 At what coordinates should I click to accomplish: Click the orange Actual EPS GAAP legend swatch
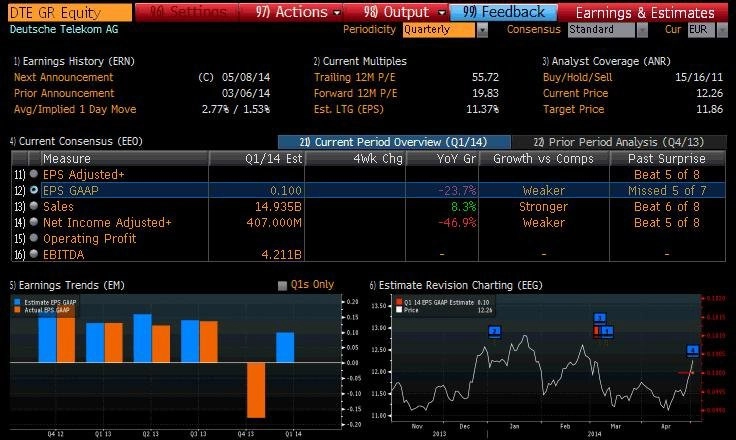17,310
